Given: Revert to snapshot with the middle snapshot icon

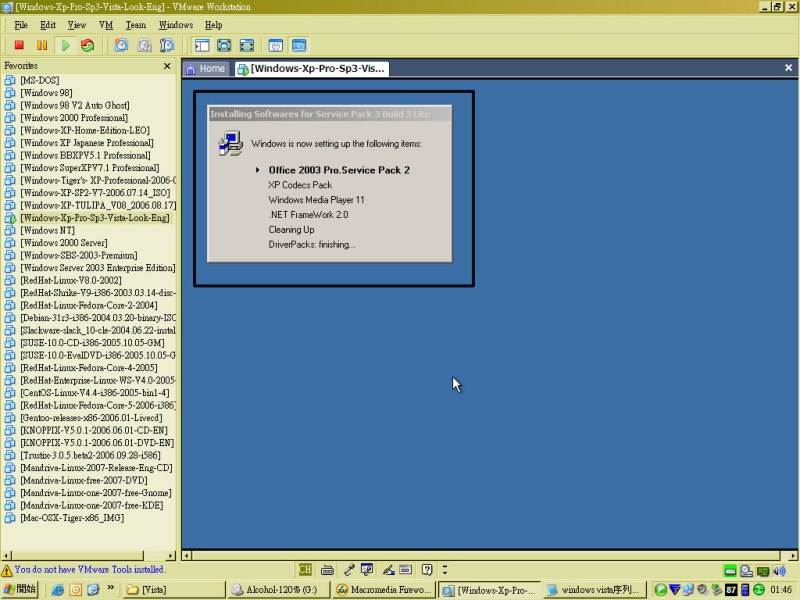Looking at the screenshot, I should point(144,45).
